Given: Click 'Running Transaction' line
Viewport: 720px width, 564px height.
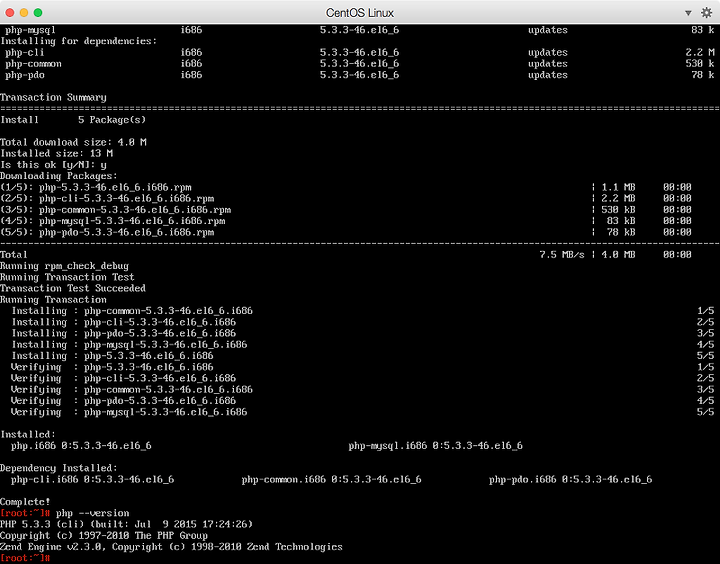Looking at the screenshot, I should click(x=53, y=299).
